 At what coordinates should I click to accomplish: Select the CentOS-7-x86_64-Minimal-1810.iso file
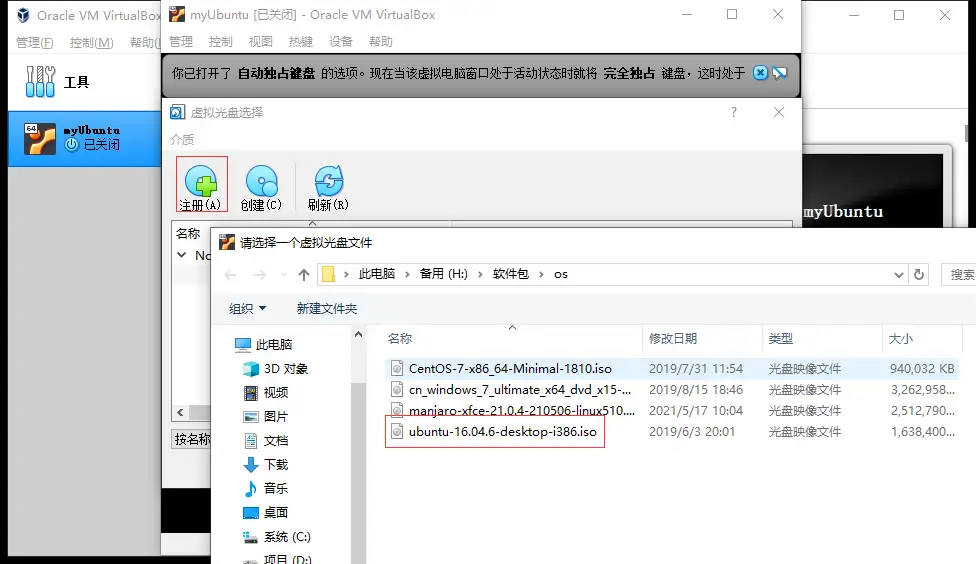tap(509, 368)
